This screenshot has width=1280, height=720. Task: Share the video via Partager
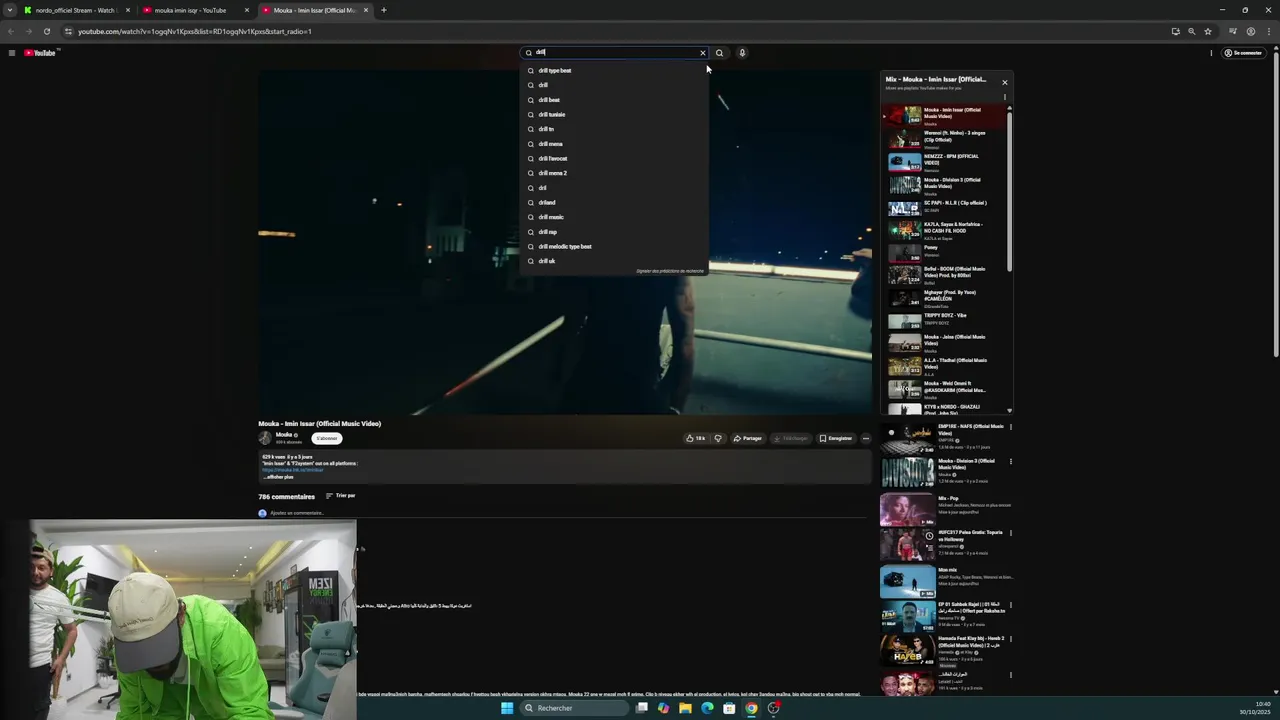(x=748, y=438)
